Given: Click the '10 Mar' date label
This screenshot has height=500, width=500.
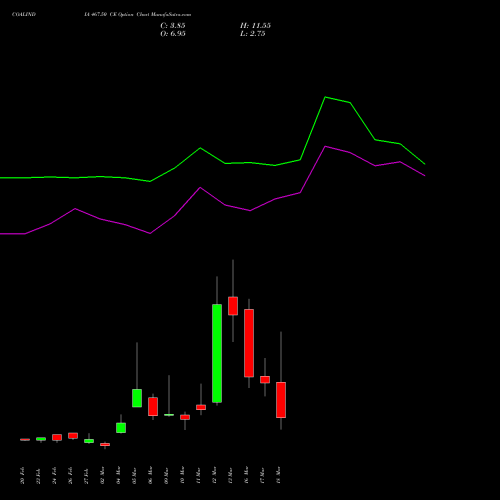Looking at the screenshot, I should 182,475.
